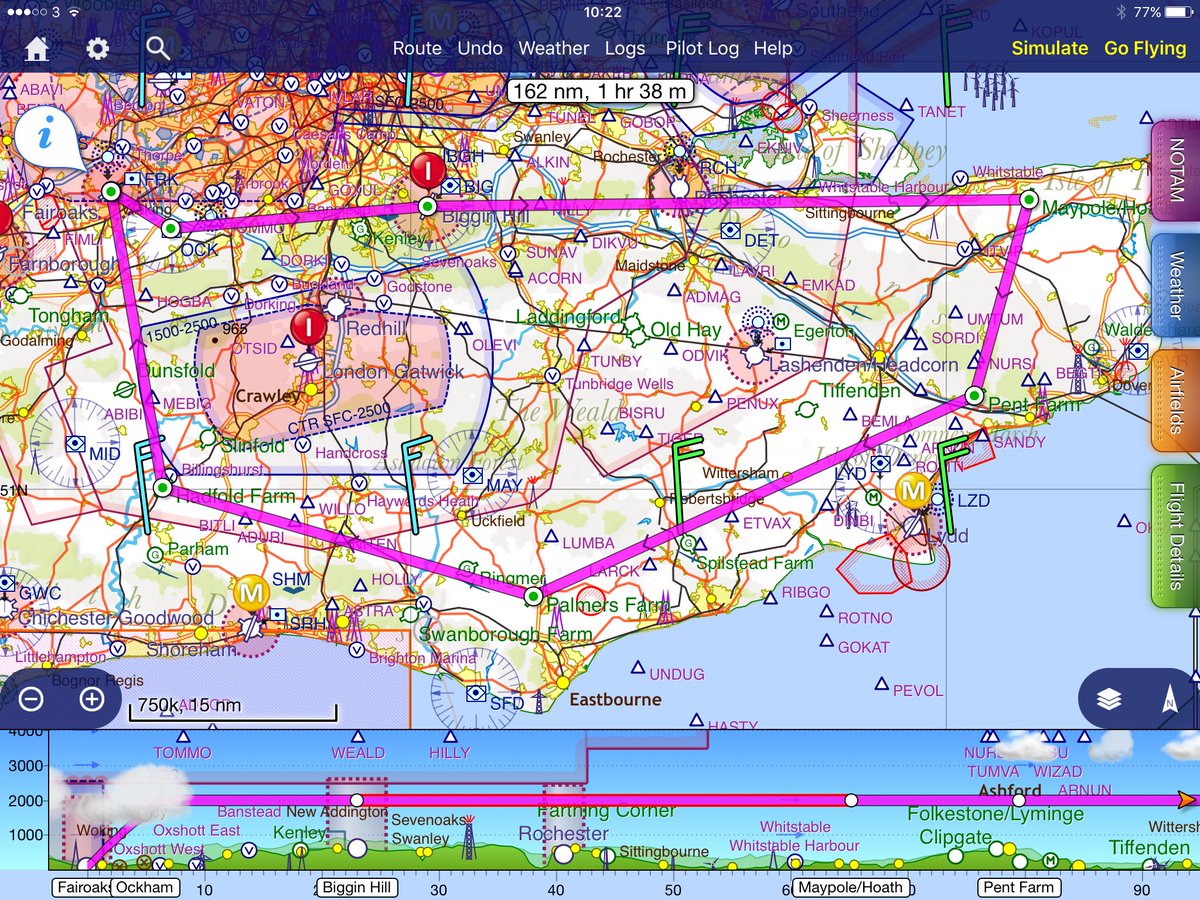Select the Fairoaks route waypoint dot
The width and height of the screenshot is (1200, 900).
(x=111, y=191)
